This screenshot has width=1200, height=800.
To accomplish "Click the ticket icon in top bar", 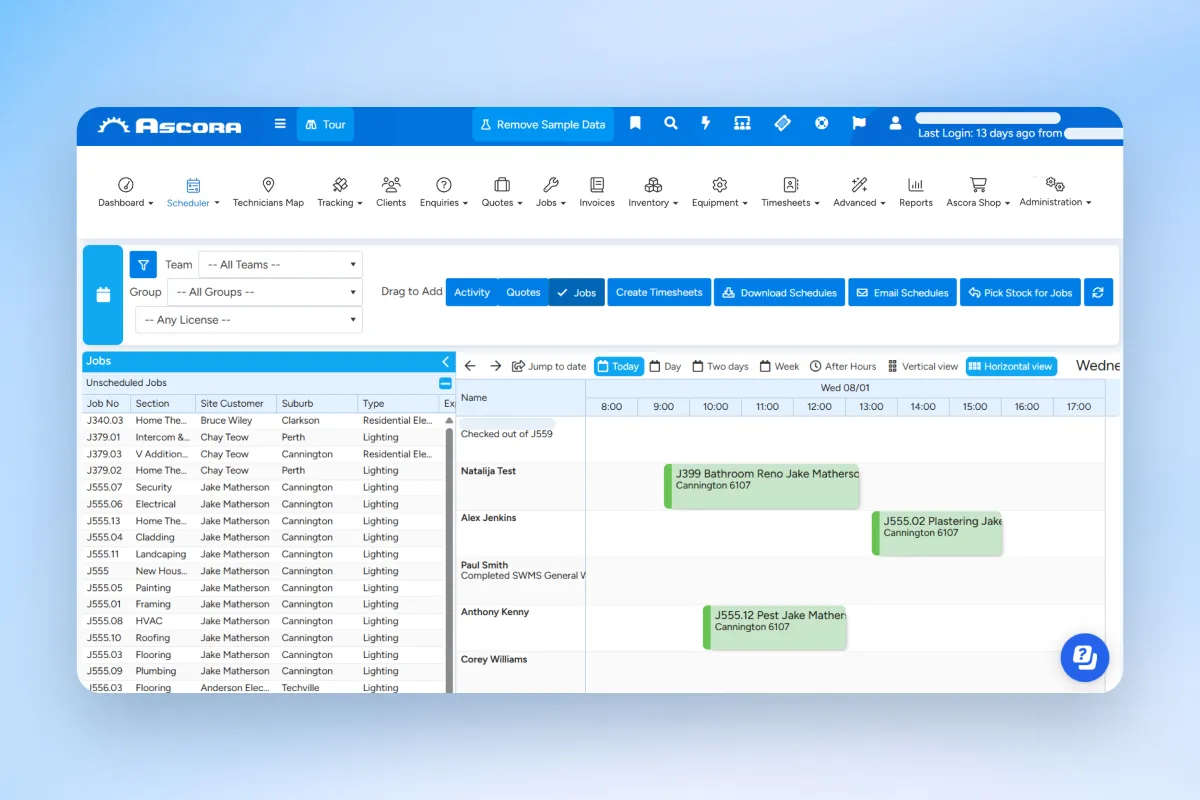I will tap(782, 124).
